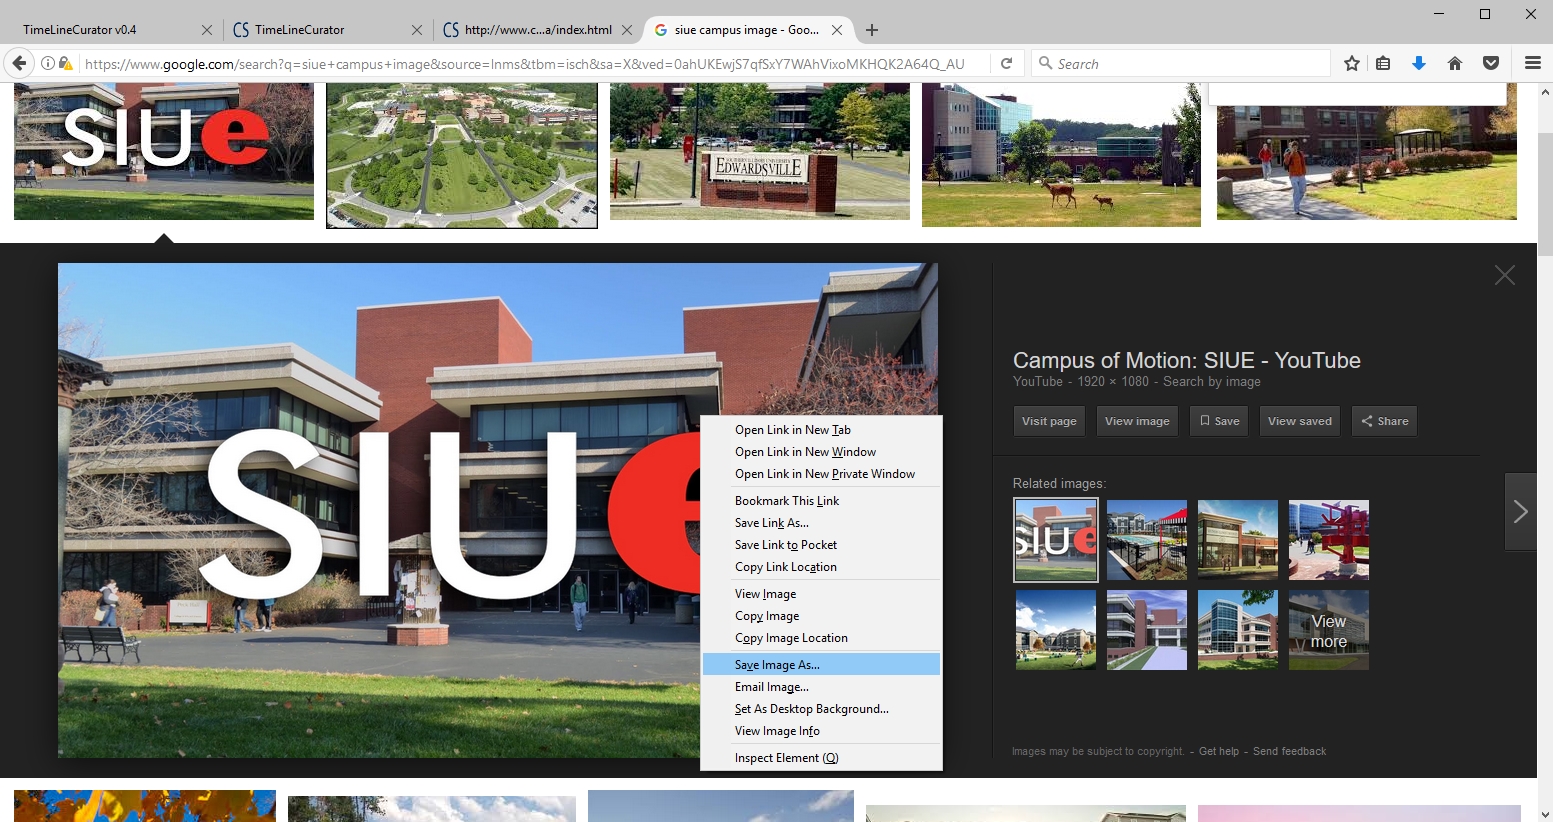1553x822 pixels.
Task: Open the 'View more' related images tile
Action: [x=1328, y=631]
